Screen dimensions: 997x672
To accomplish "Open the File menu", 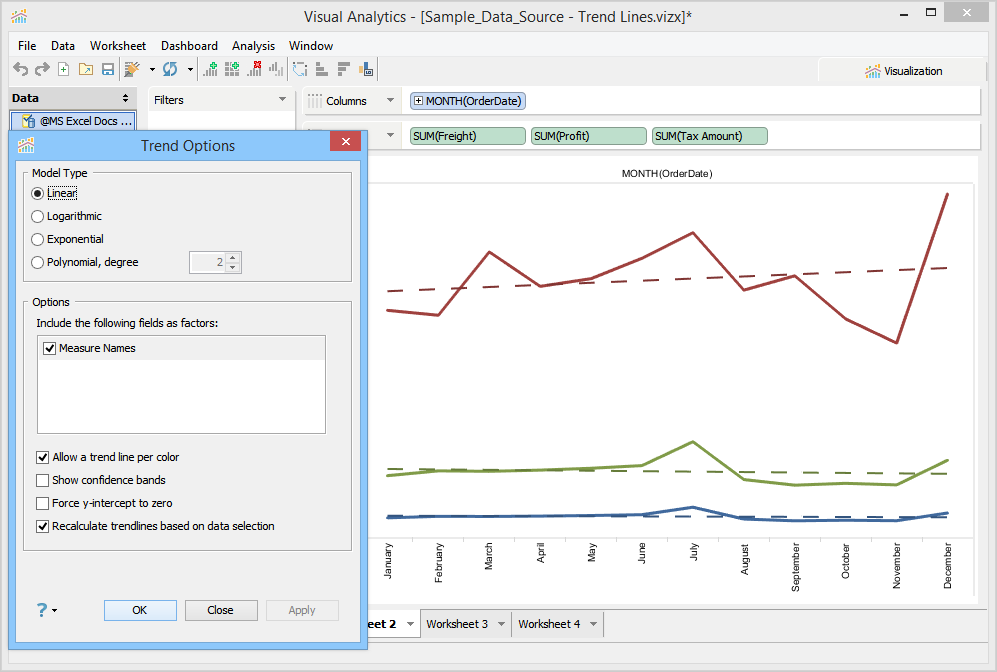I will [27, 46].
